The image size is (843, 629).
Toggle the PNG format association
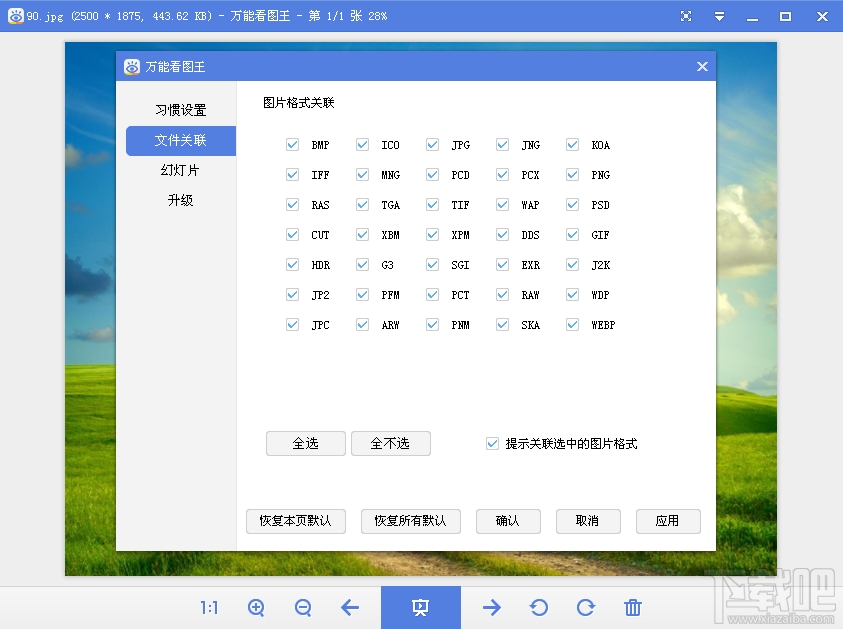coord(572,175)
